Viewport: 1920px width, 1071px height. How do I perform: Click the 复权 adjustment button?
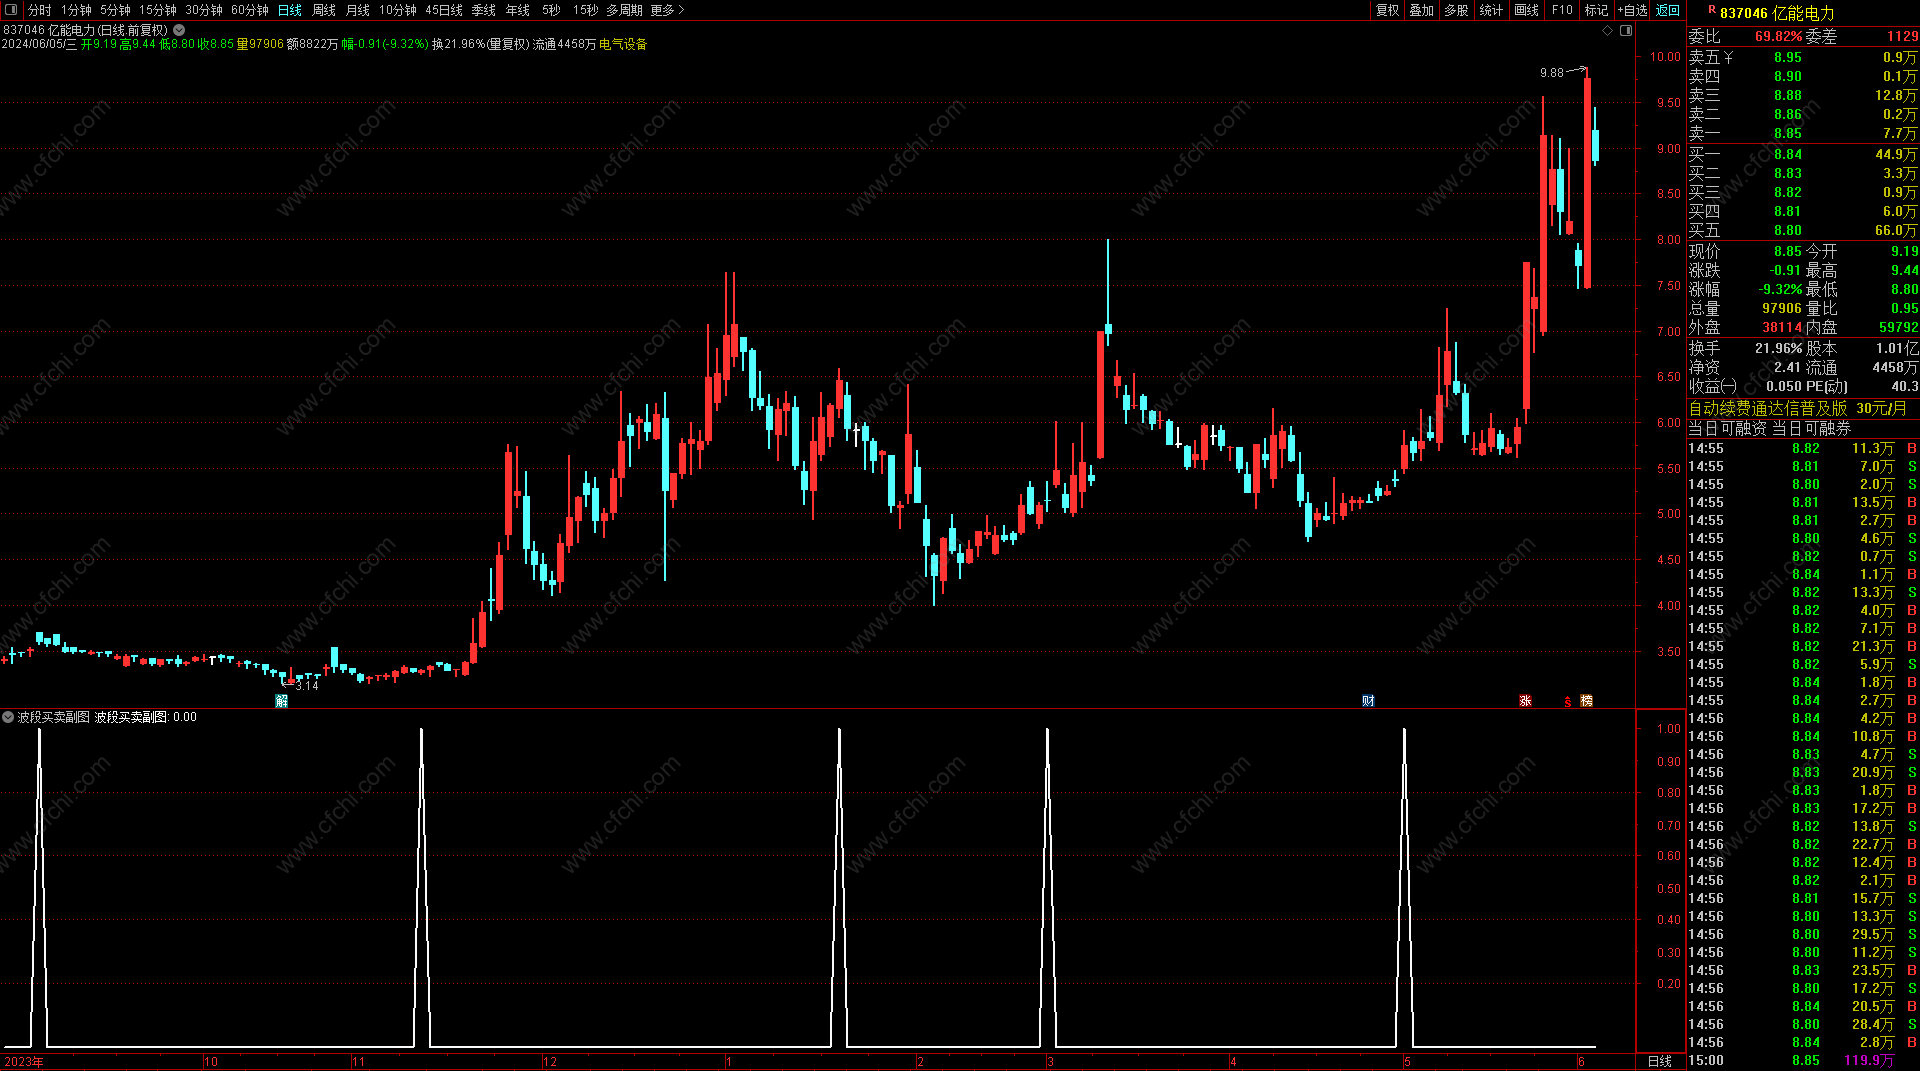(x=1388, y=10)
